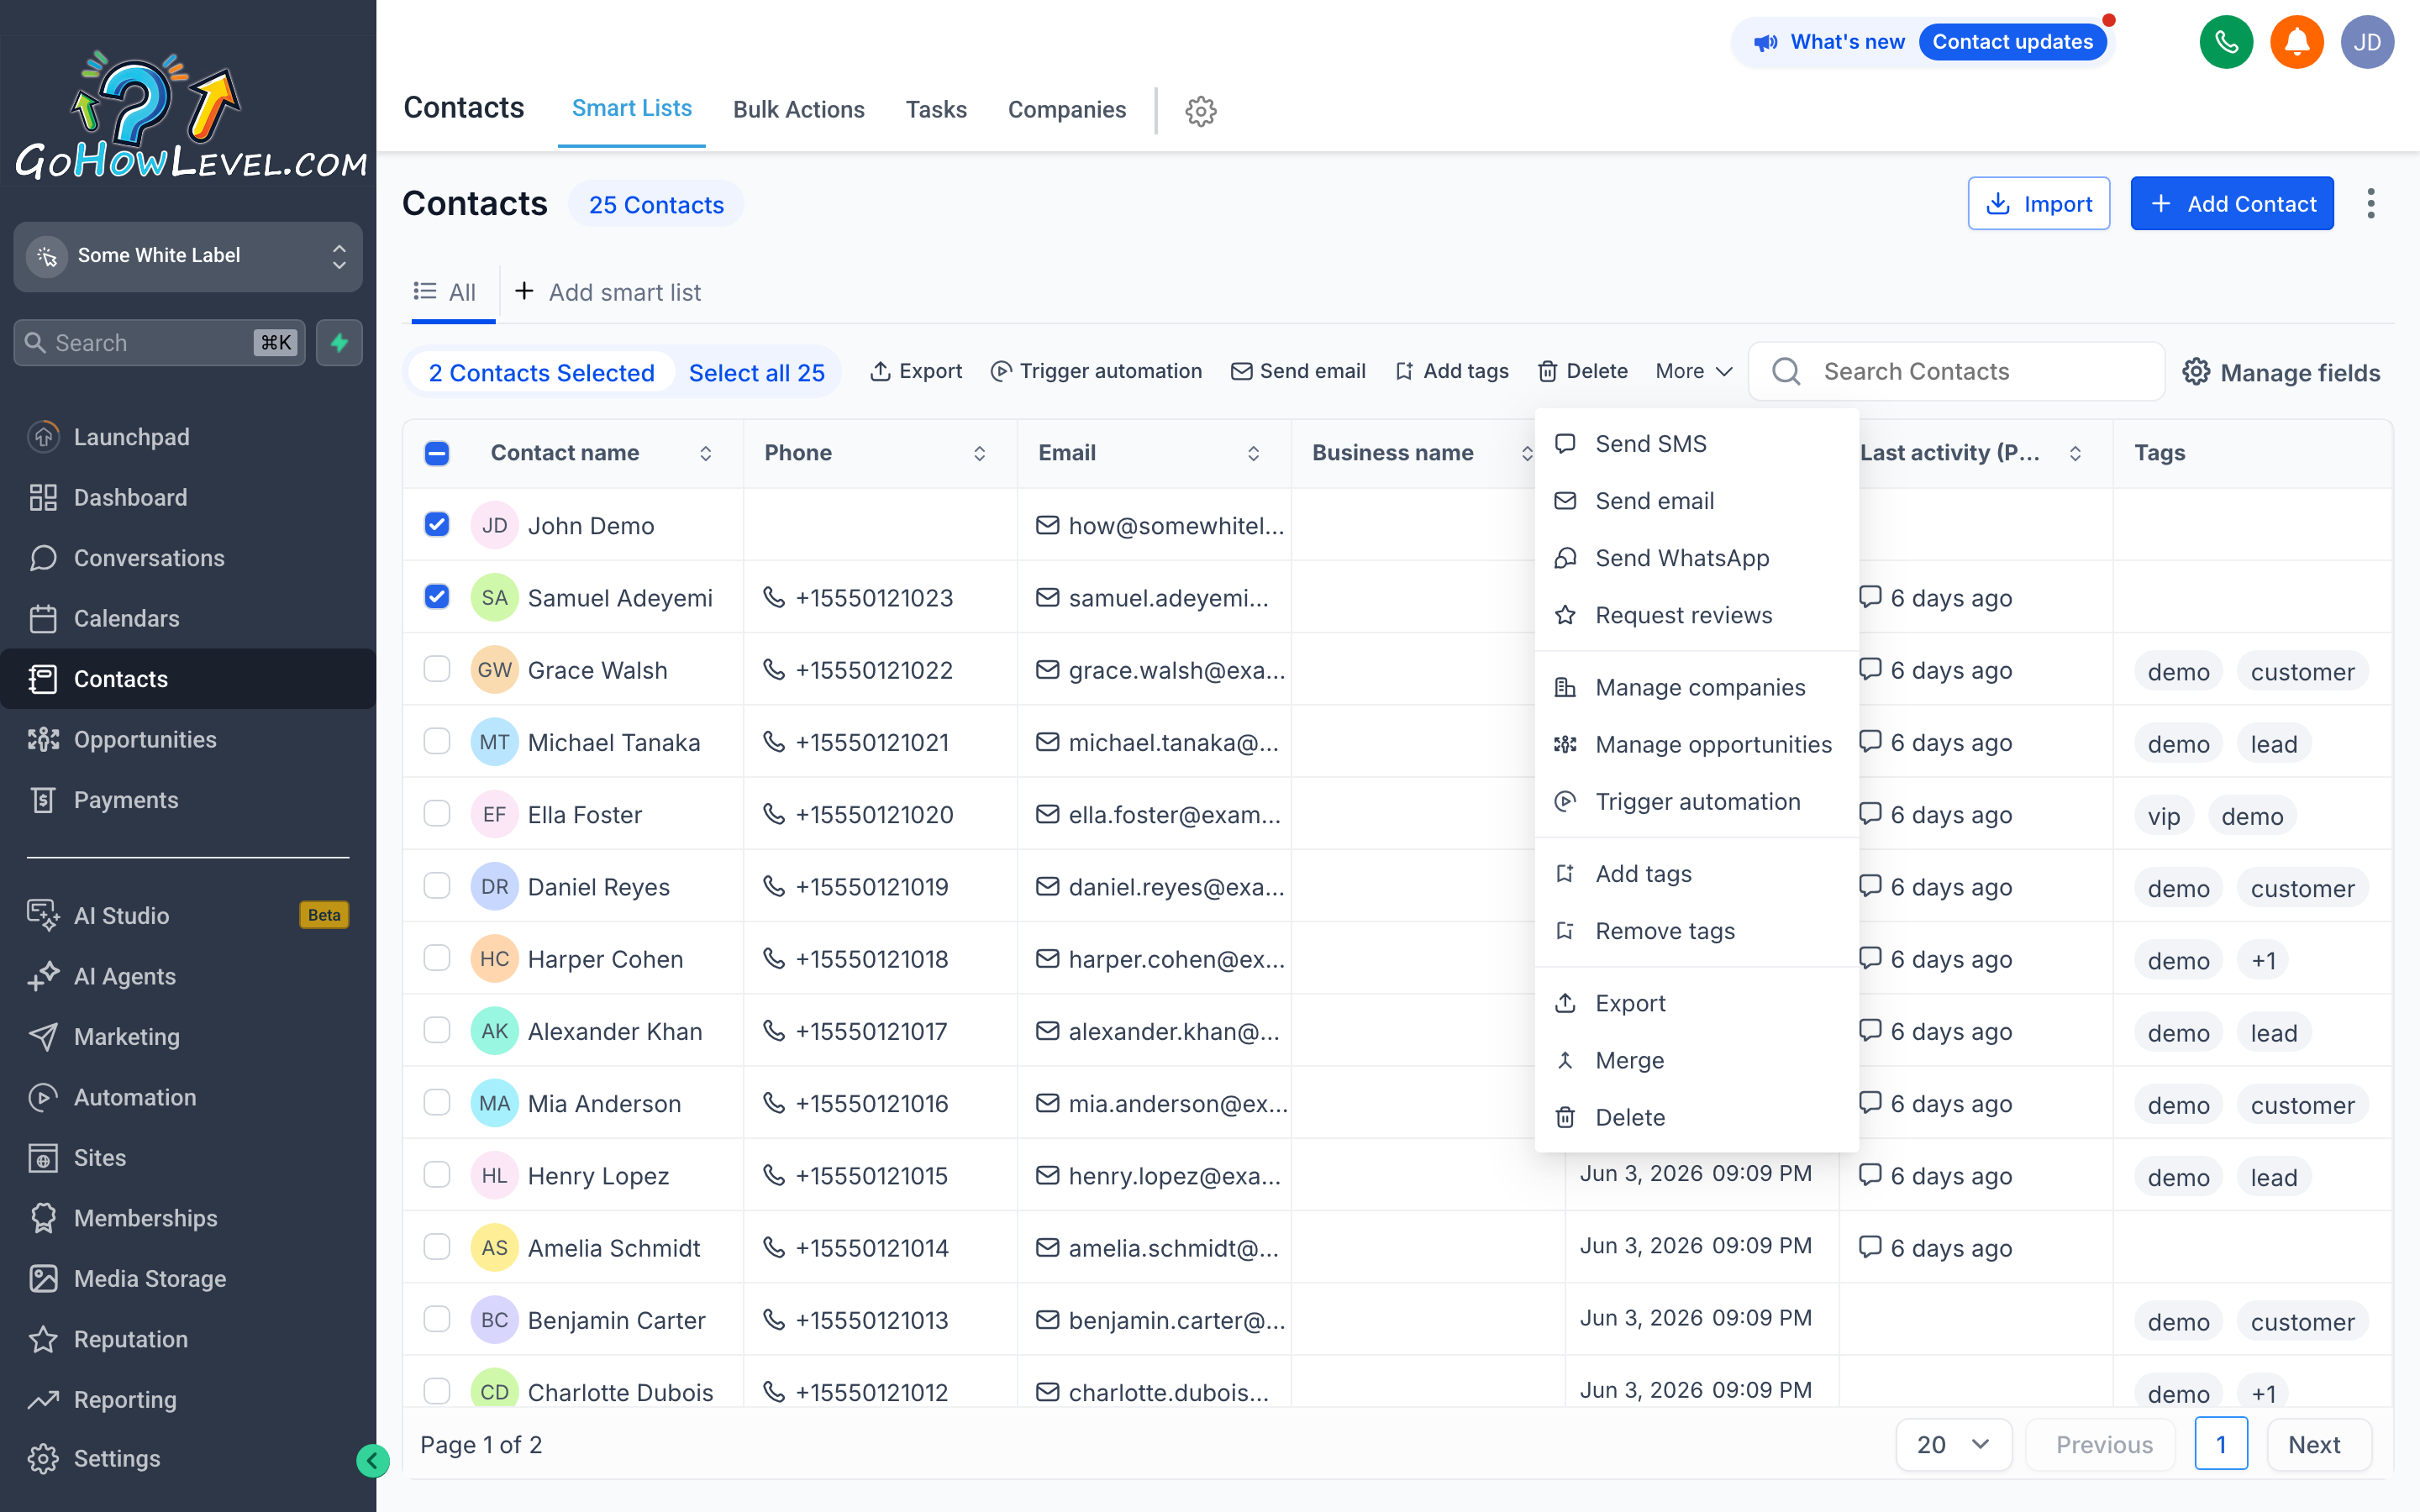Collapse sidebar with green arrow button
The width and height of the screenshot is (2420, 1512).
click(372, 1461)
